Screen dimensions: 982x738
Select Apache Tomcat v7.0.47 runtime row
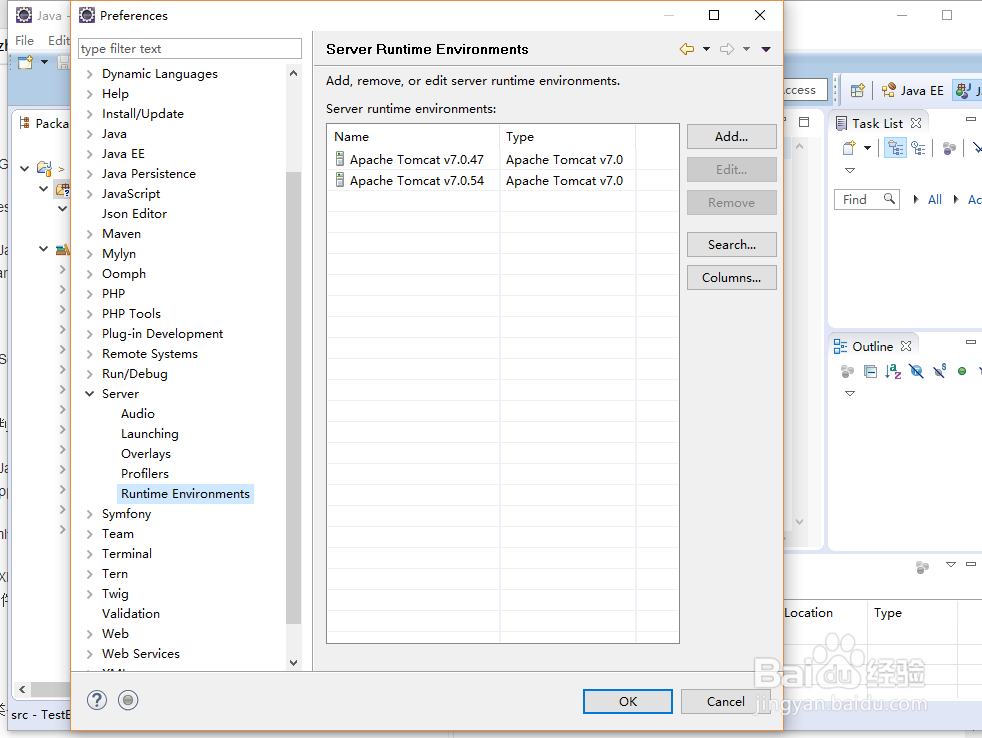[502, 159]
